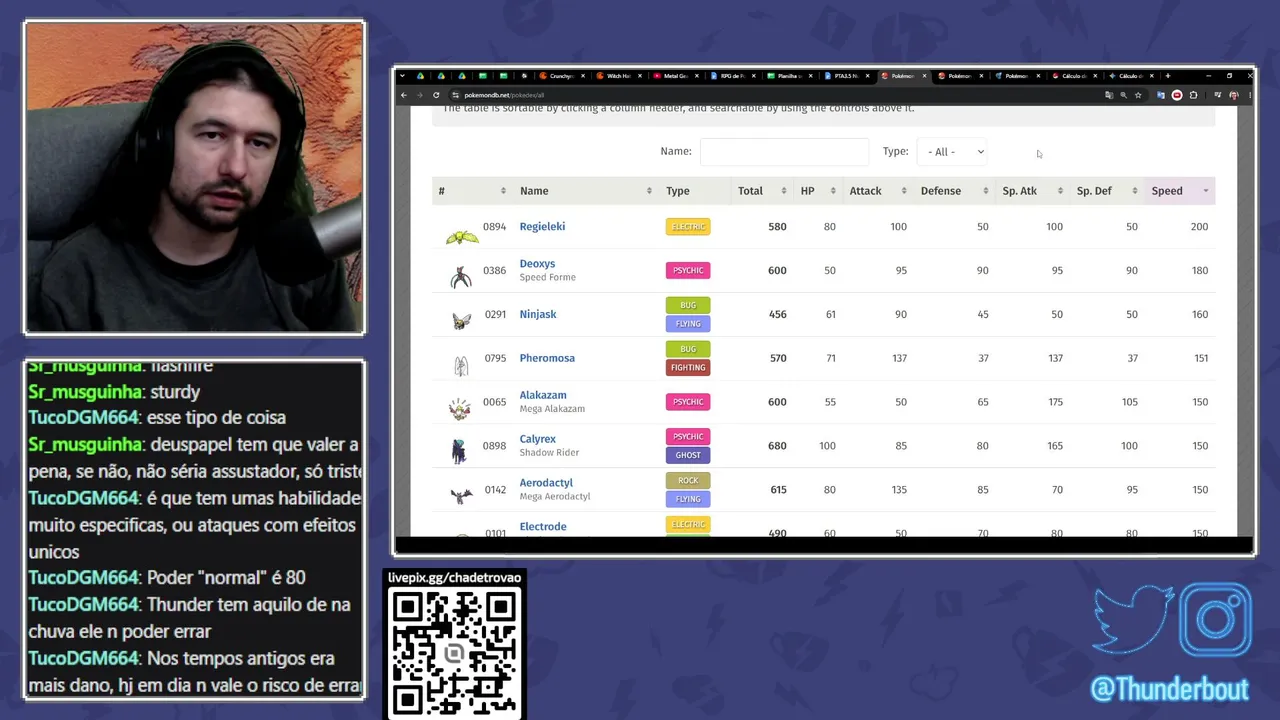Sort table by Attack column
This screenshot has width=1280, height=720.
point(878,191)
